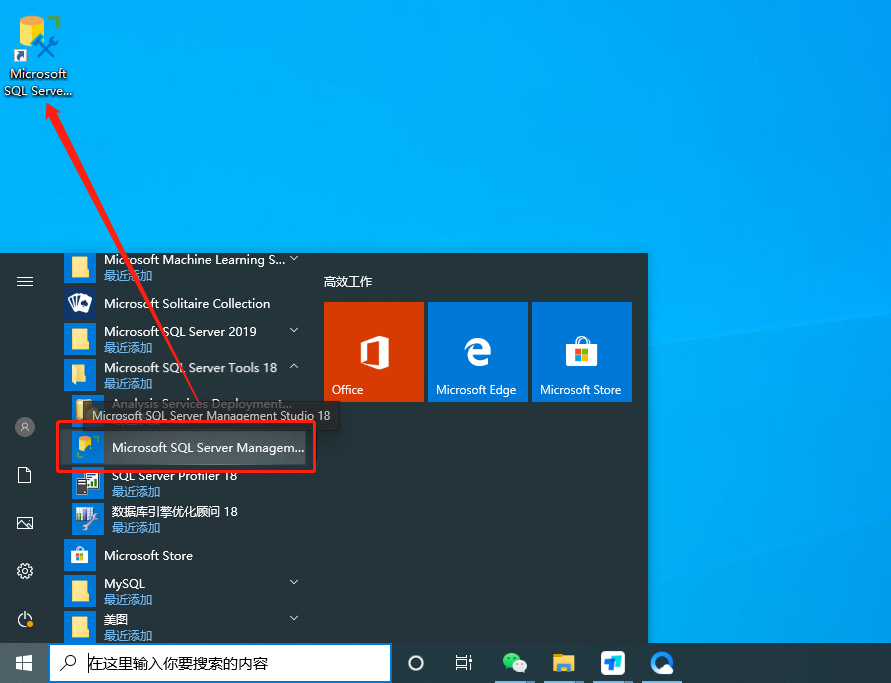The width and height of the screenshot is (891, 683).
Task: Open the blue-white T app on taskbar
Action: click(613, 663)
